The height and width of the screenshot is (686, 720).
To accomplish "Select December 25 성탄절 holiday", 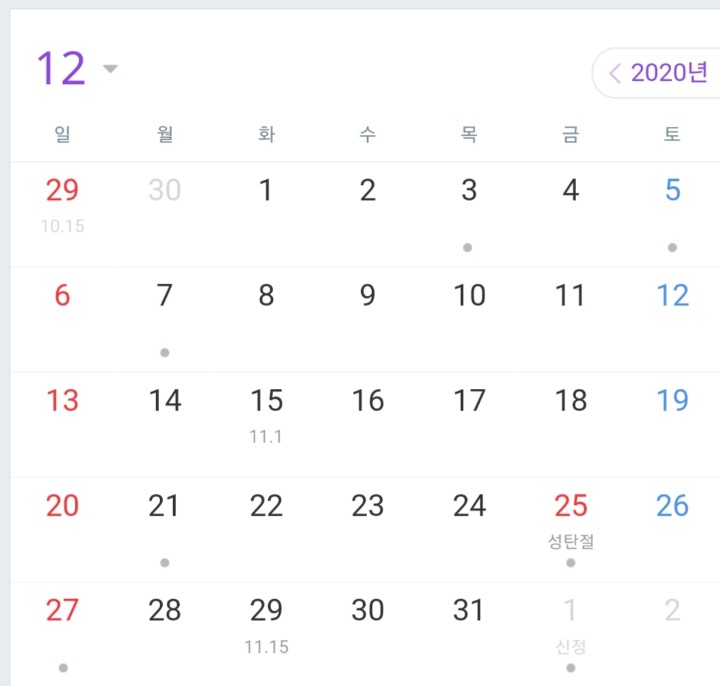I will click(x=570, y=507).
